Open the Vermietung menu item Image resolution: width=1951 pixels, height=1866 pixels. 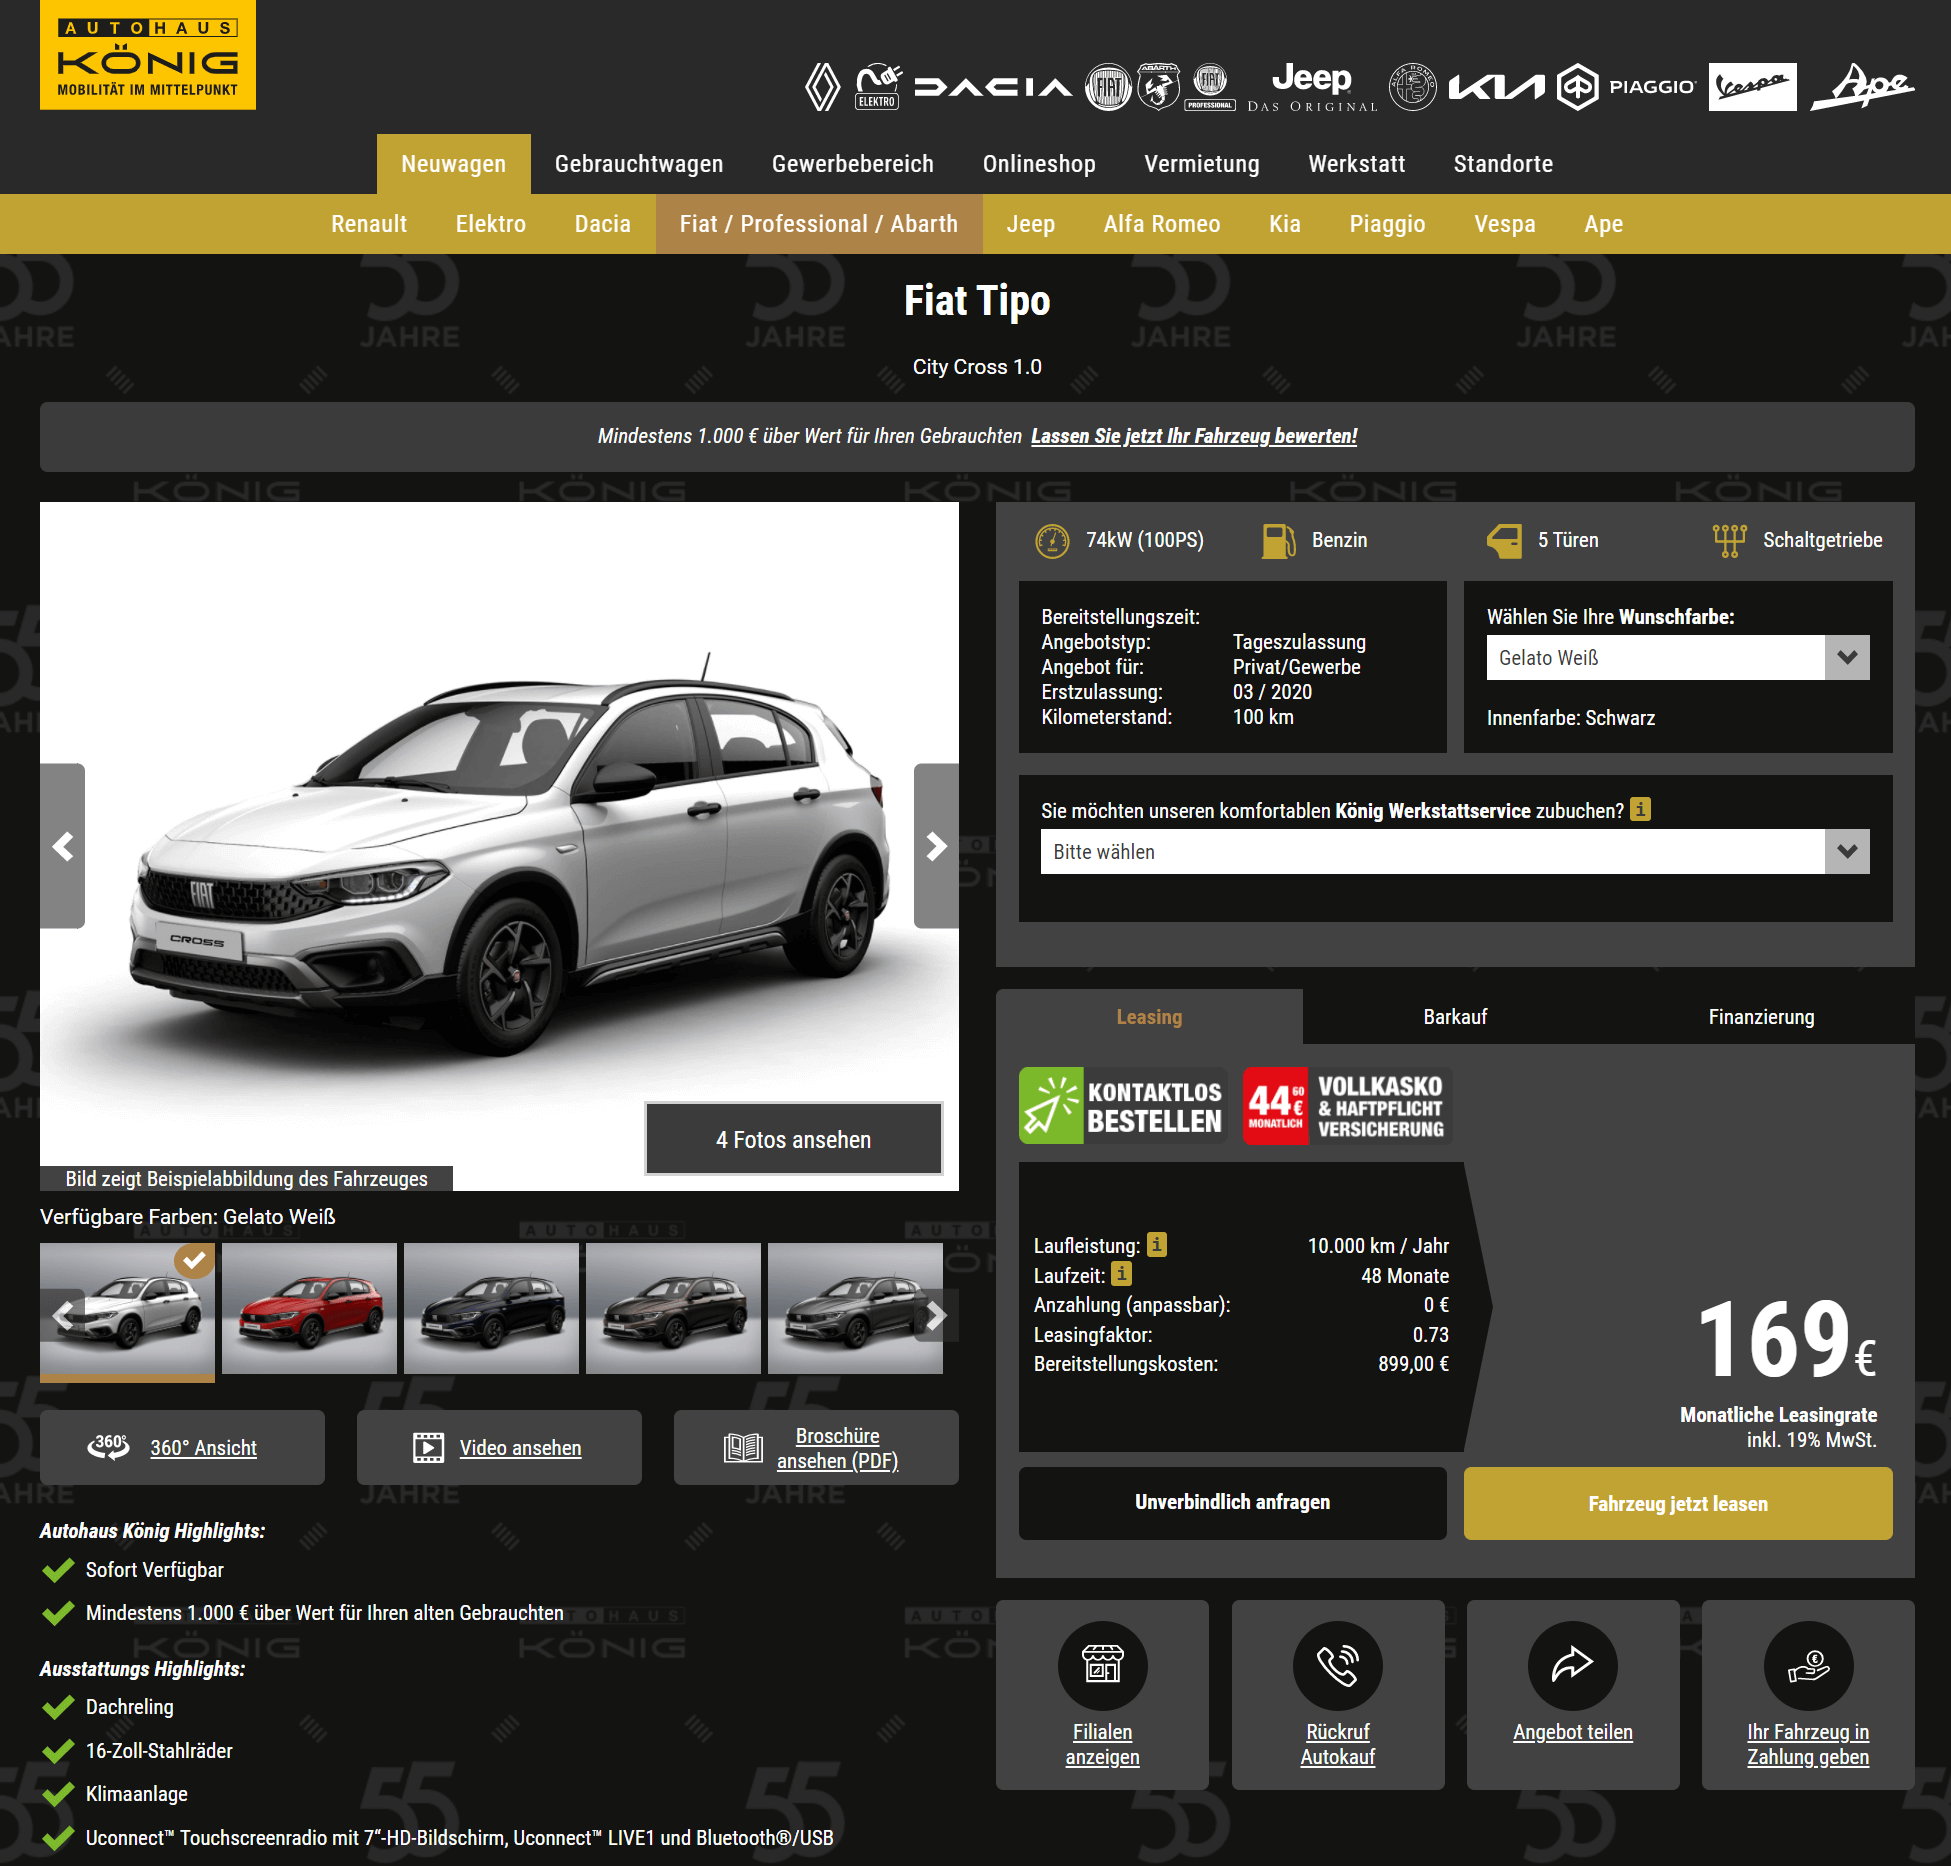click(x=1202, y=164)
